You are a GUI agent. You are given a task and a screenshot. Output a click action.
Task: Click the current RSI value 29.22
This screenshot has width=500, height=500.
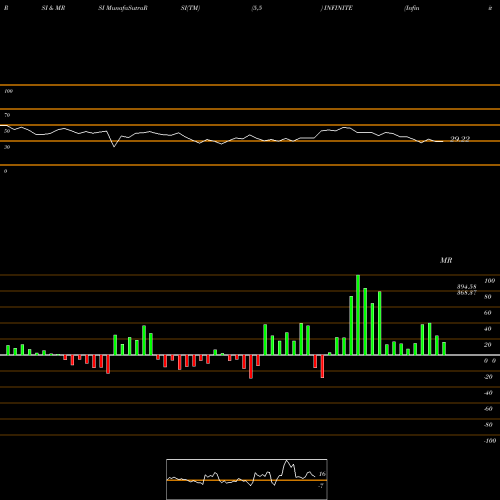click(x=460, y=139)
